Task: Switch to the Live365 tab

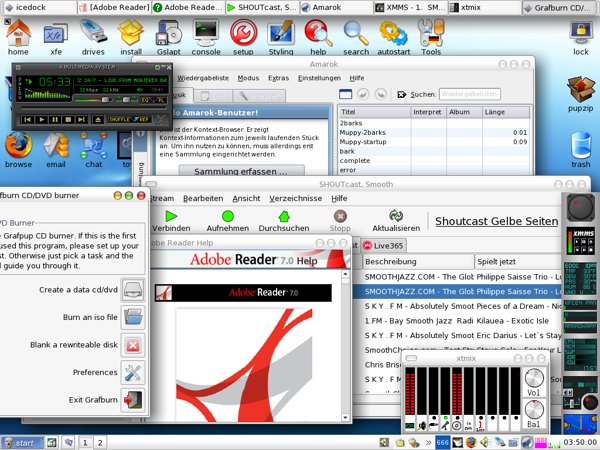Action: click(x=383, y=246)
